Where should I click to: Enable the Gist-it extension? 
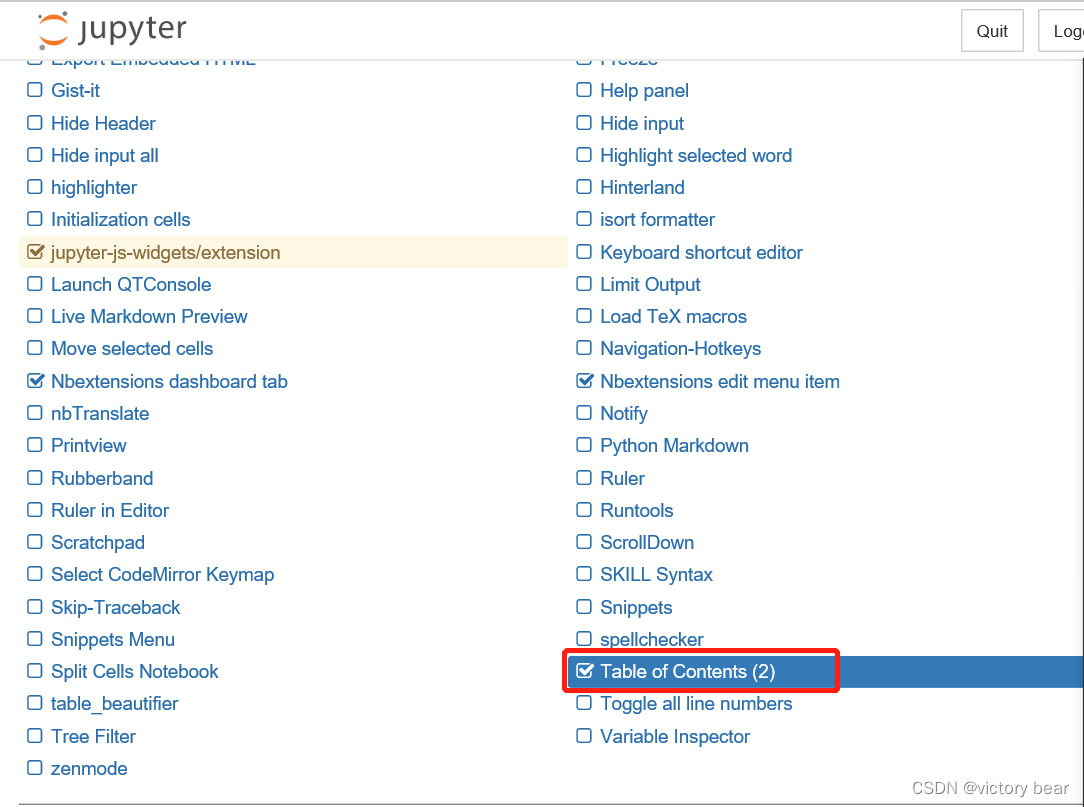pos(35,90)
